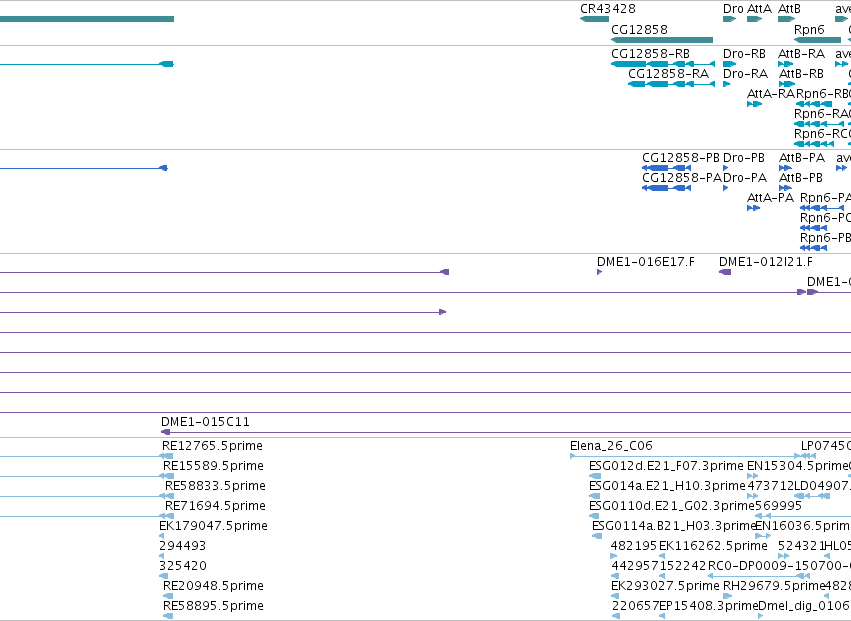Viewport: 851px width, 621px height.
Task: Select the AttA gene label
Action: coord(759,9)
